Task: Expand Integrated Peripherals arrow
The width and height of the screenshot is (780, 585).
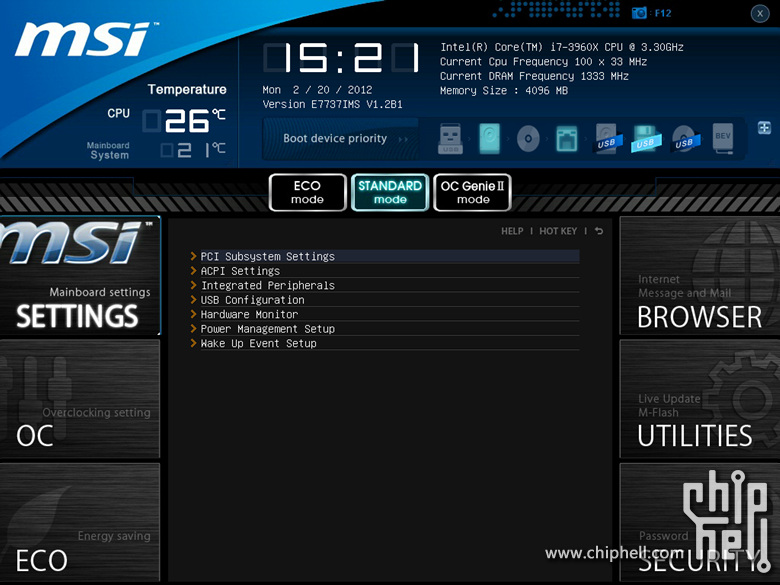Action: coord(194,285)
